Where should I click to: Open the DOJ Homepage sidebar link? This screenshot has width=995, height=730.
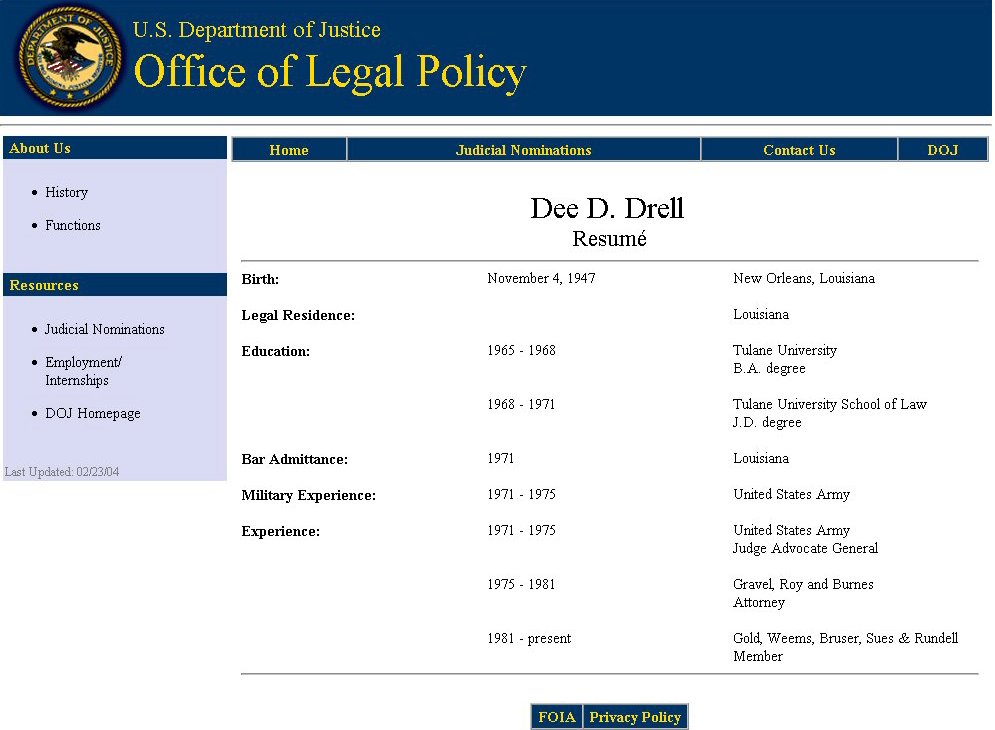[93, 413]
